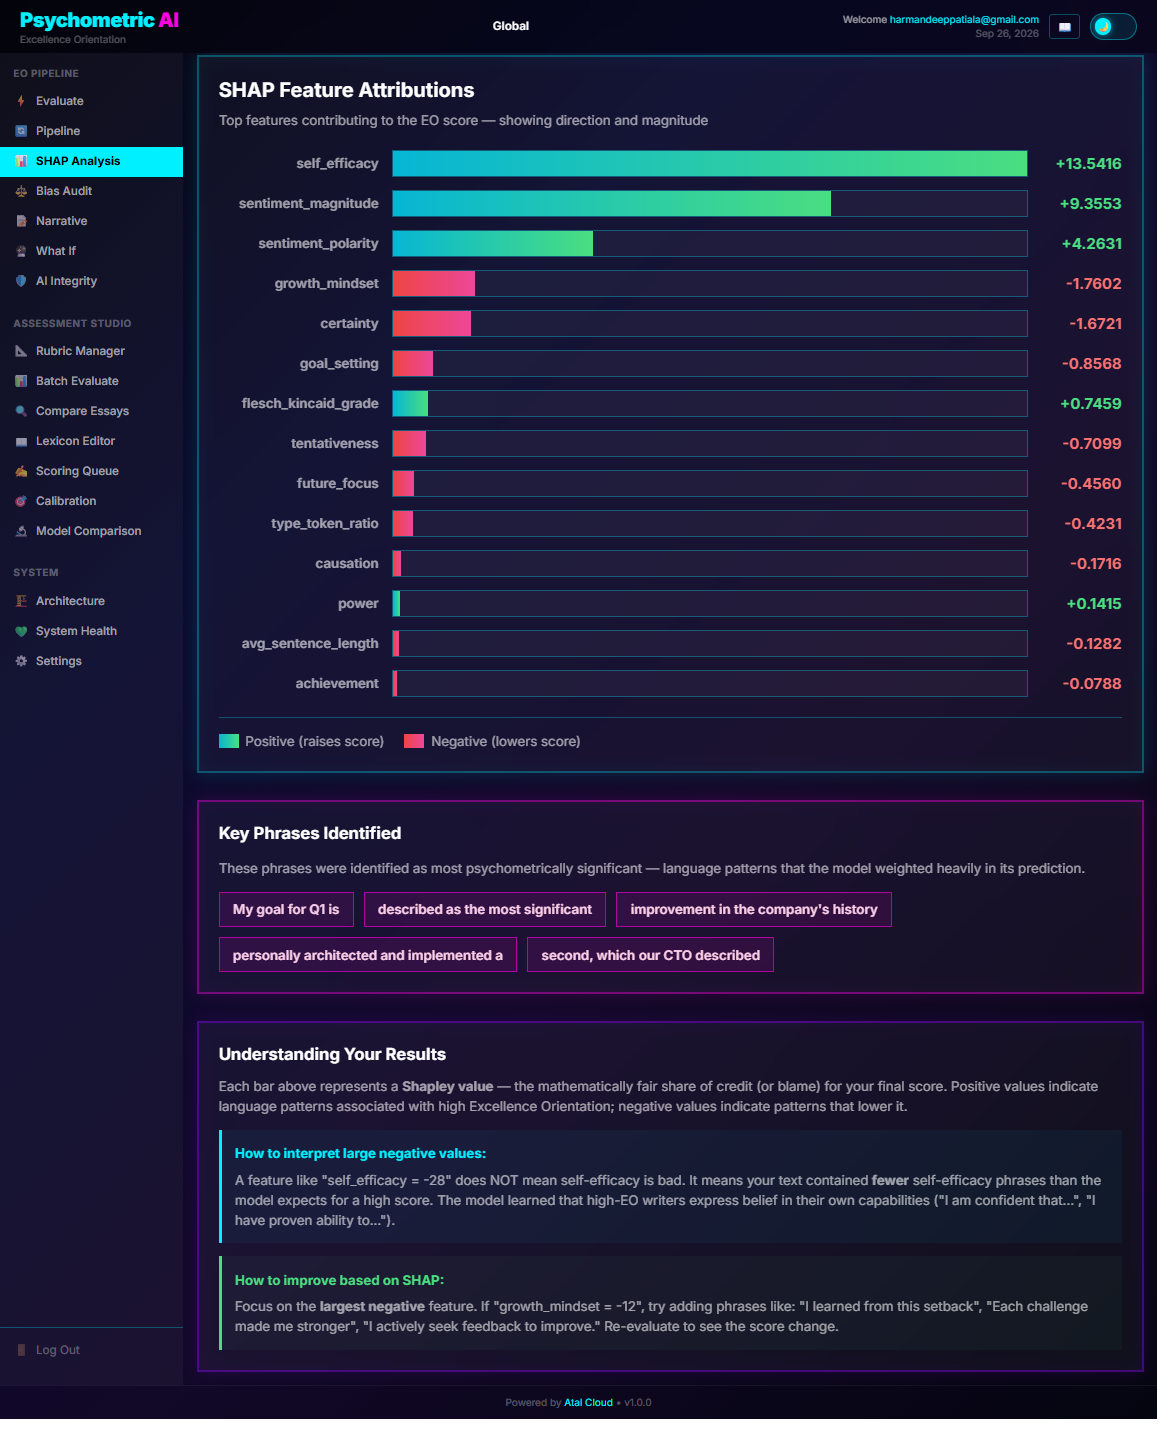Click the SHAP Analysis chart icon

click(x=21, y=161)
